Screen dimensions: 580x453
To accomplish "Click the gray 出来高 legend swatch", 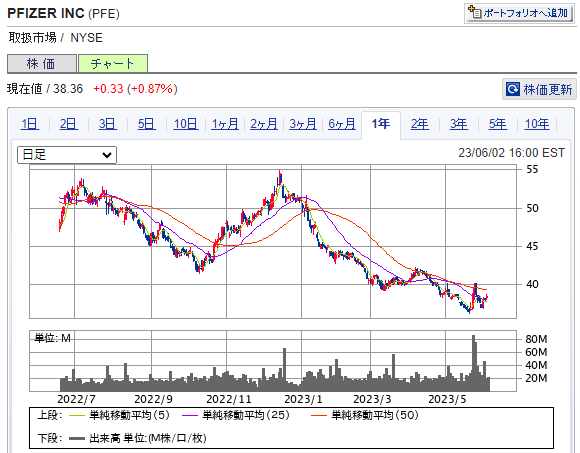I will [77, 439].
